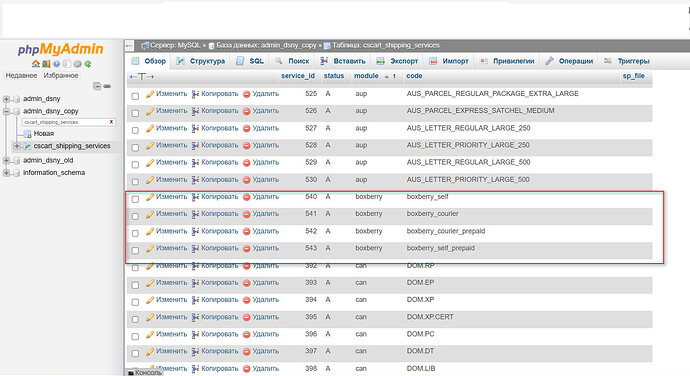Open the phpMyAdmin home icon
Image resolution: width=690 pixels, height=376 pixels.
coord(36,64)
